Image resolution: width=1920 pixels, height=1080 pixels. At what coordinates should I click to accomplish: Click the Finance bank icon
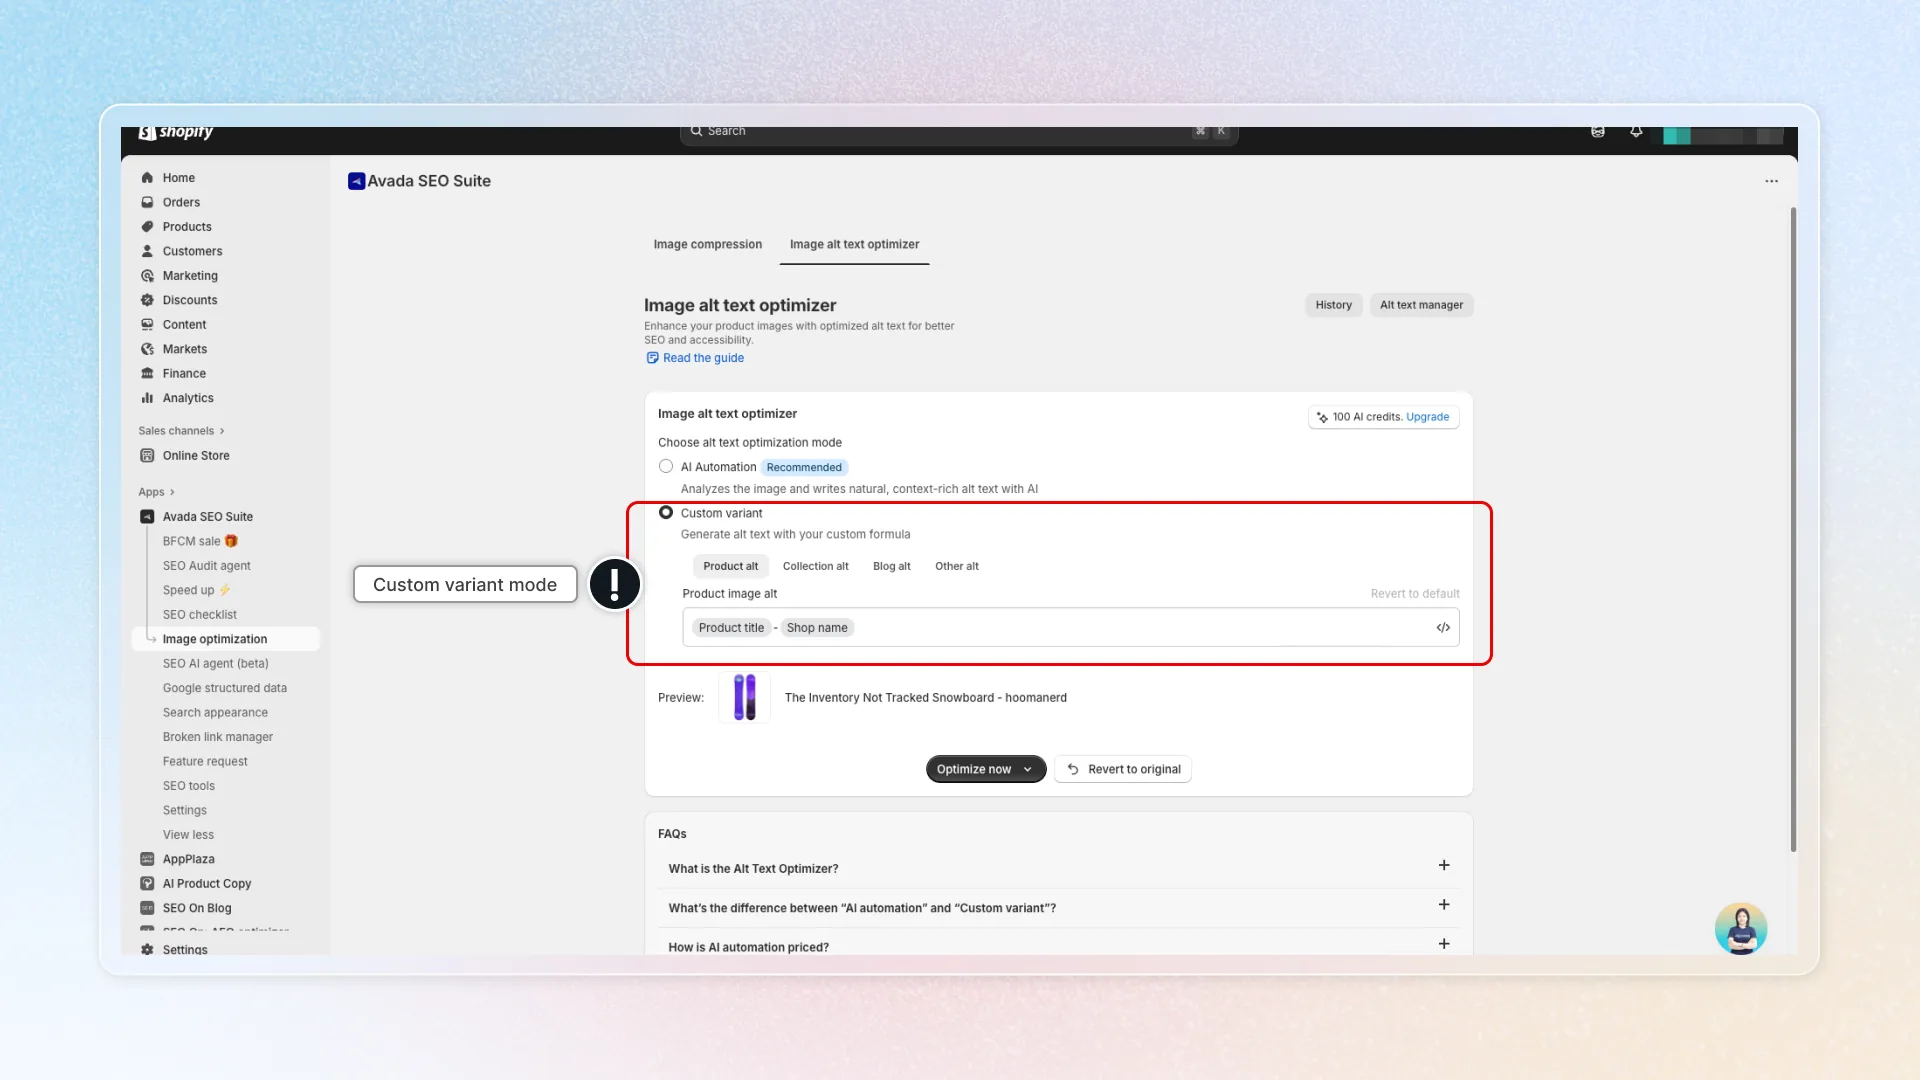tap(147, 374)
